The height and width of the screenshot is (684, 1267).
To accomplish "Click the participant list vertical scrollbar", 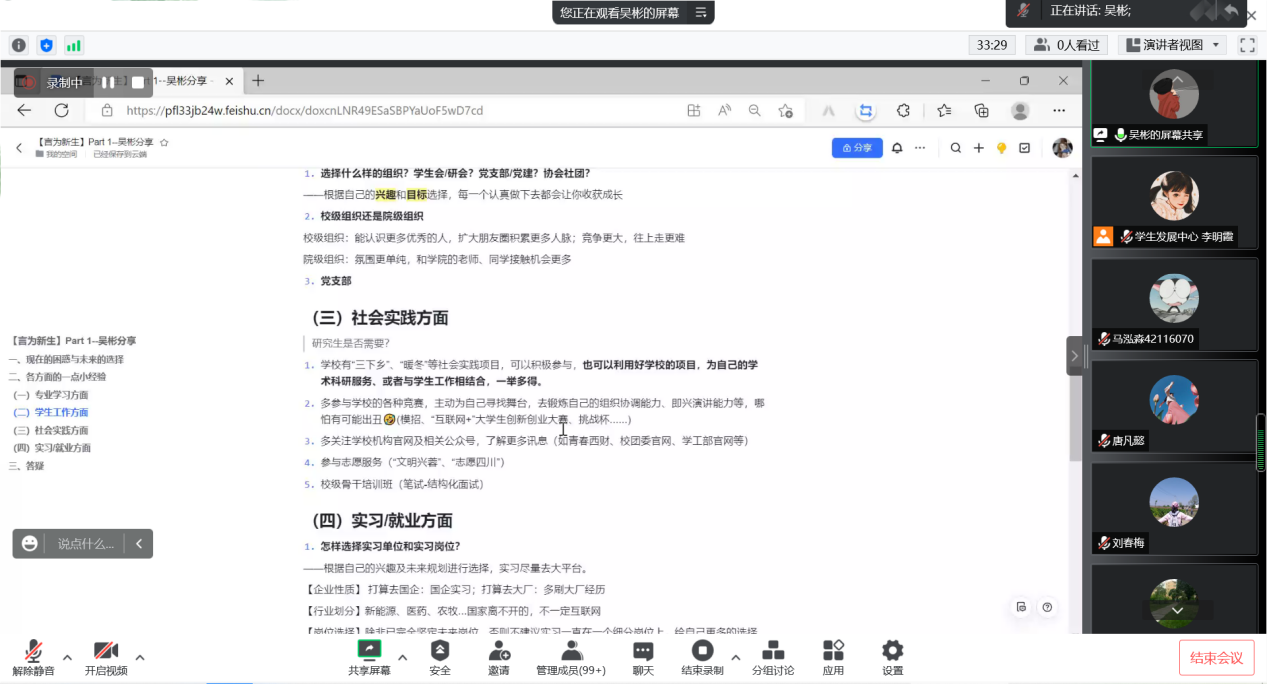I will pos(1260,440).
